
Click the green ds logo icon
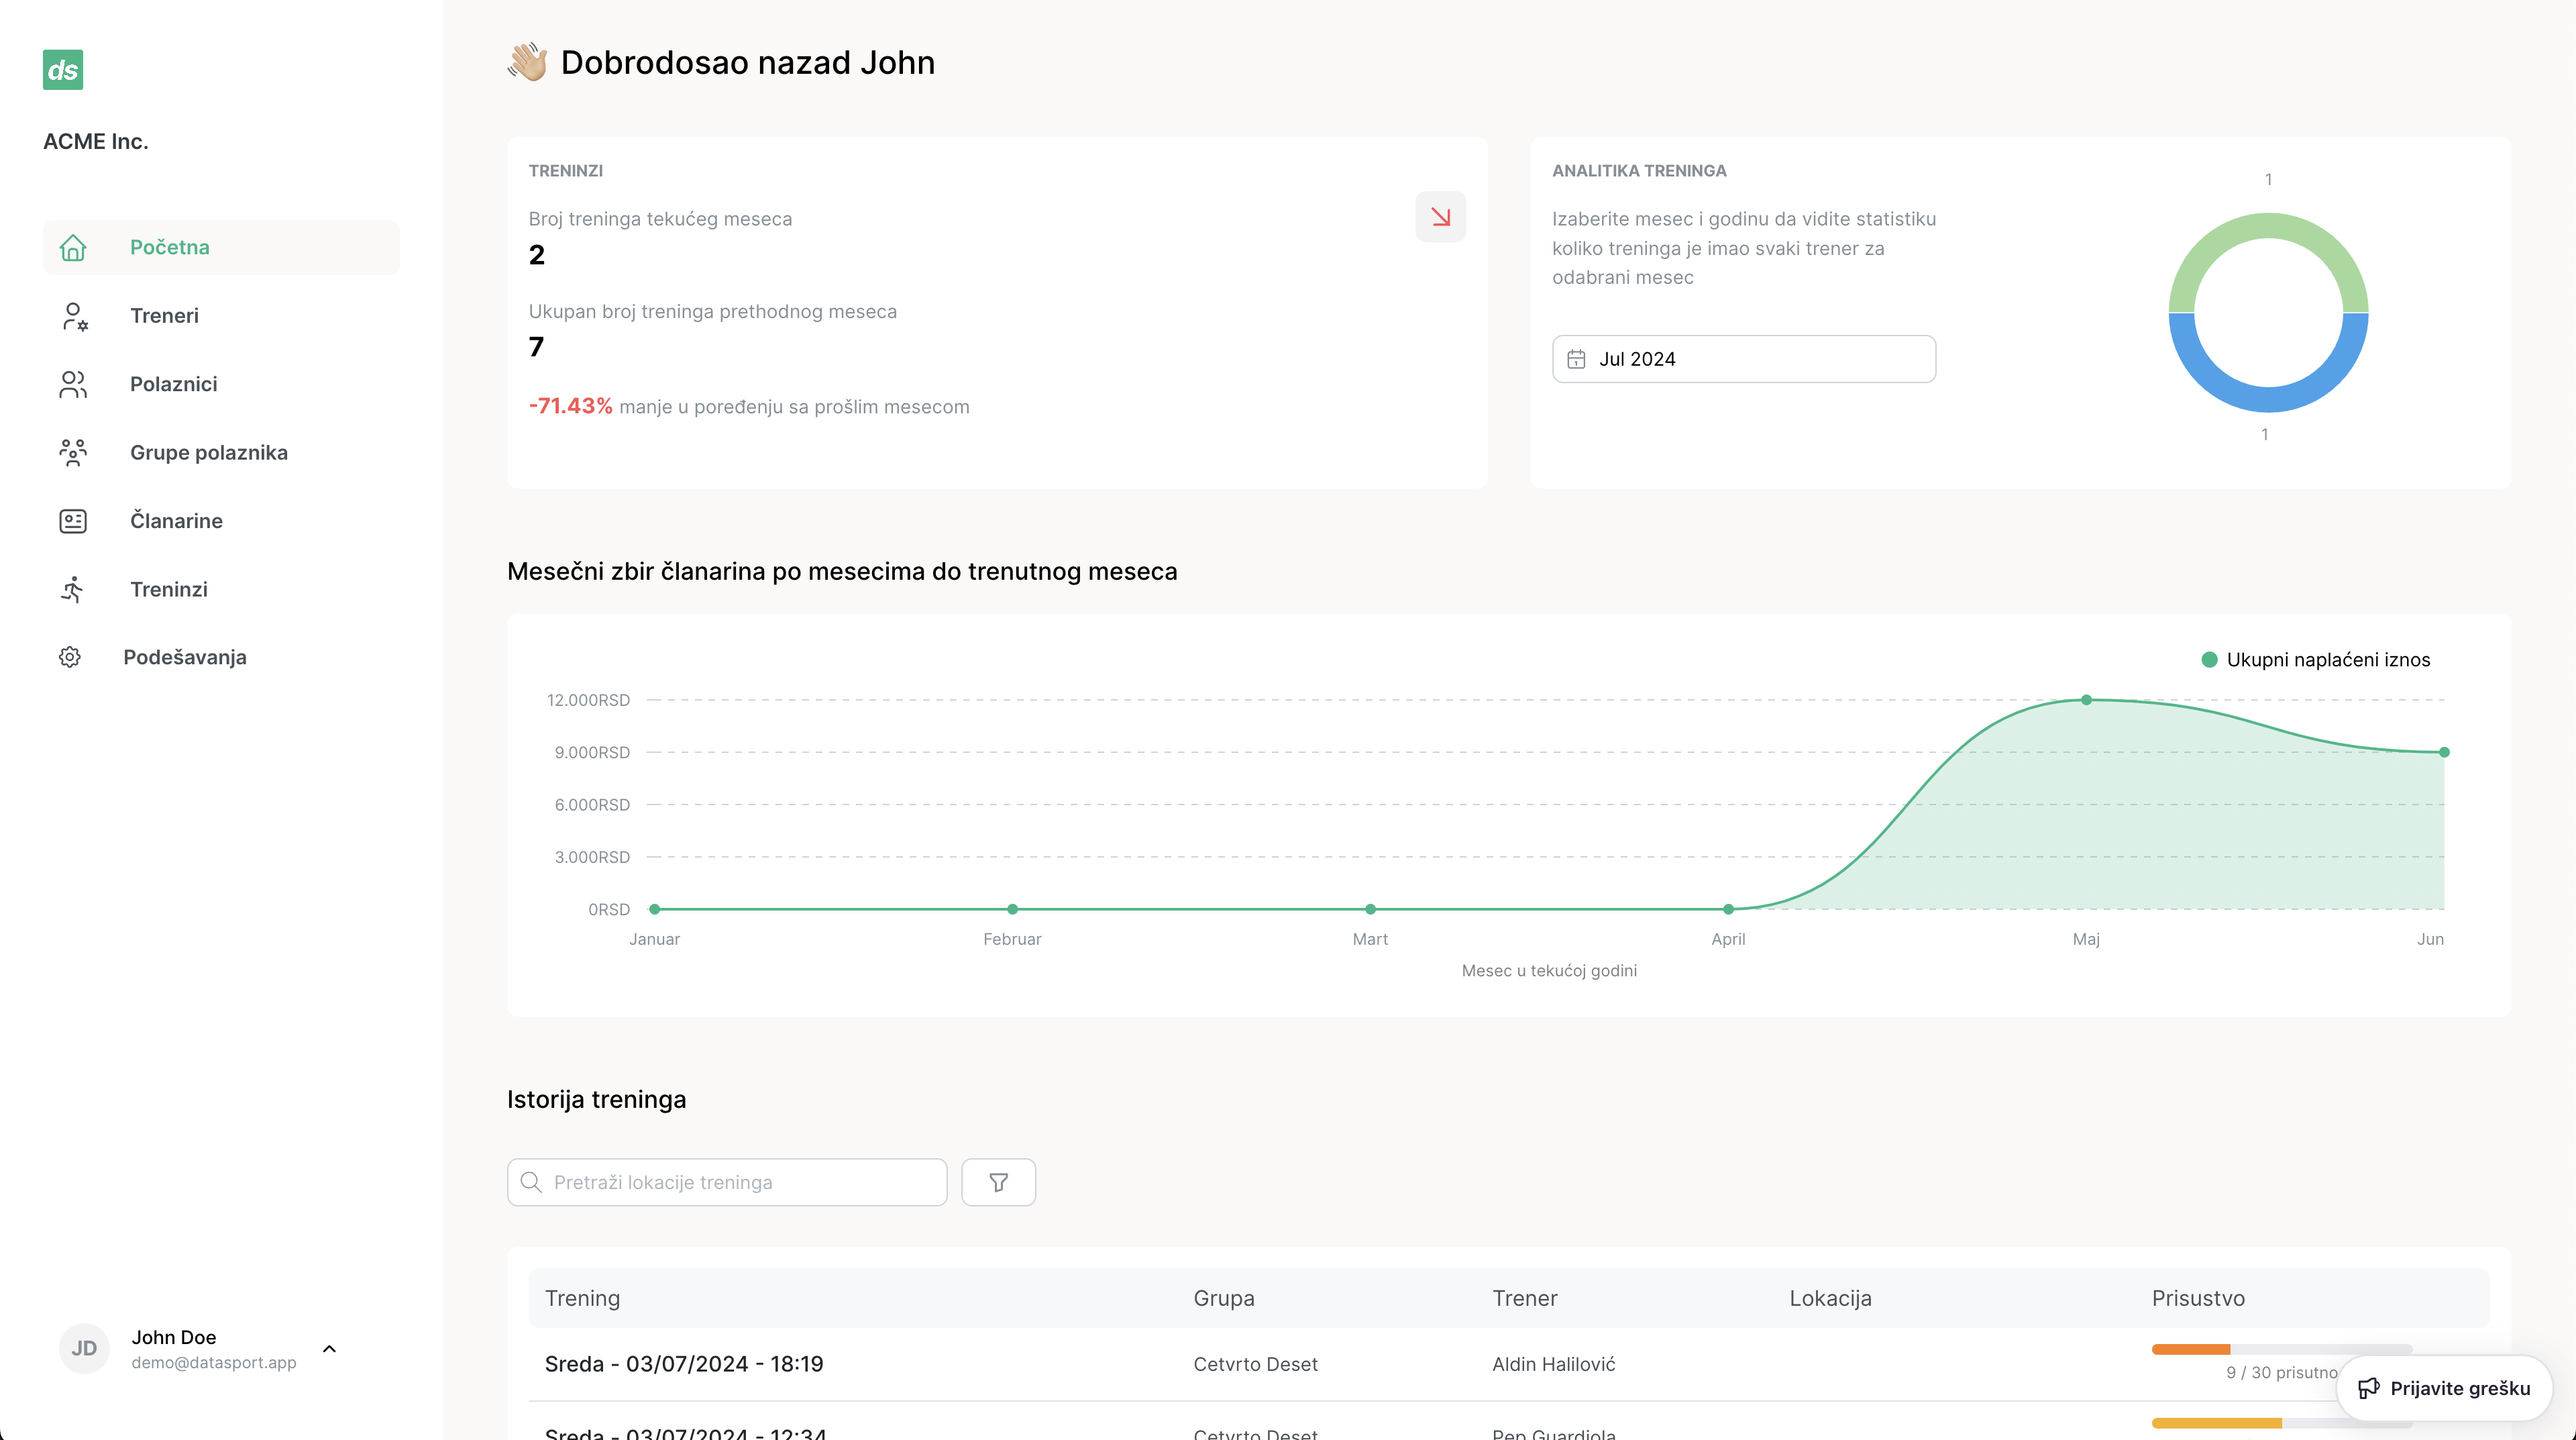tap(63, 70)
